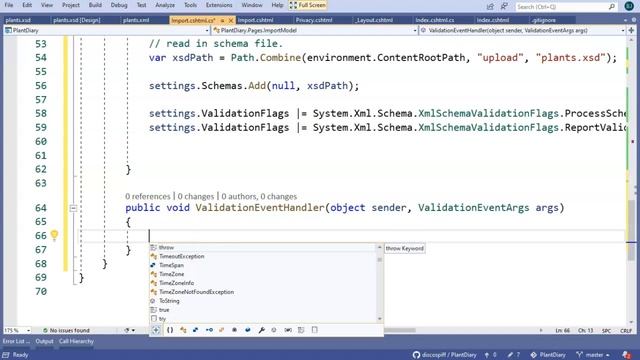This screenshot has width=640, height=360.
Task: Open the View menu
Action: [47, 5]
